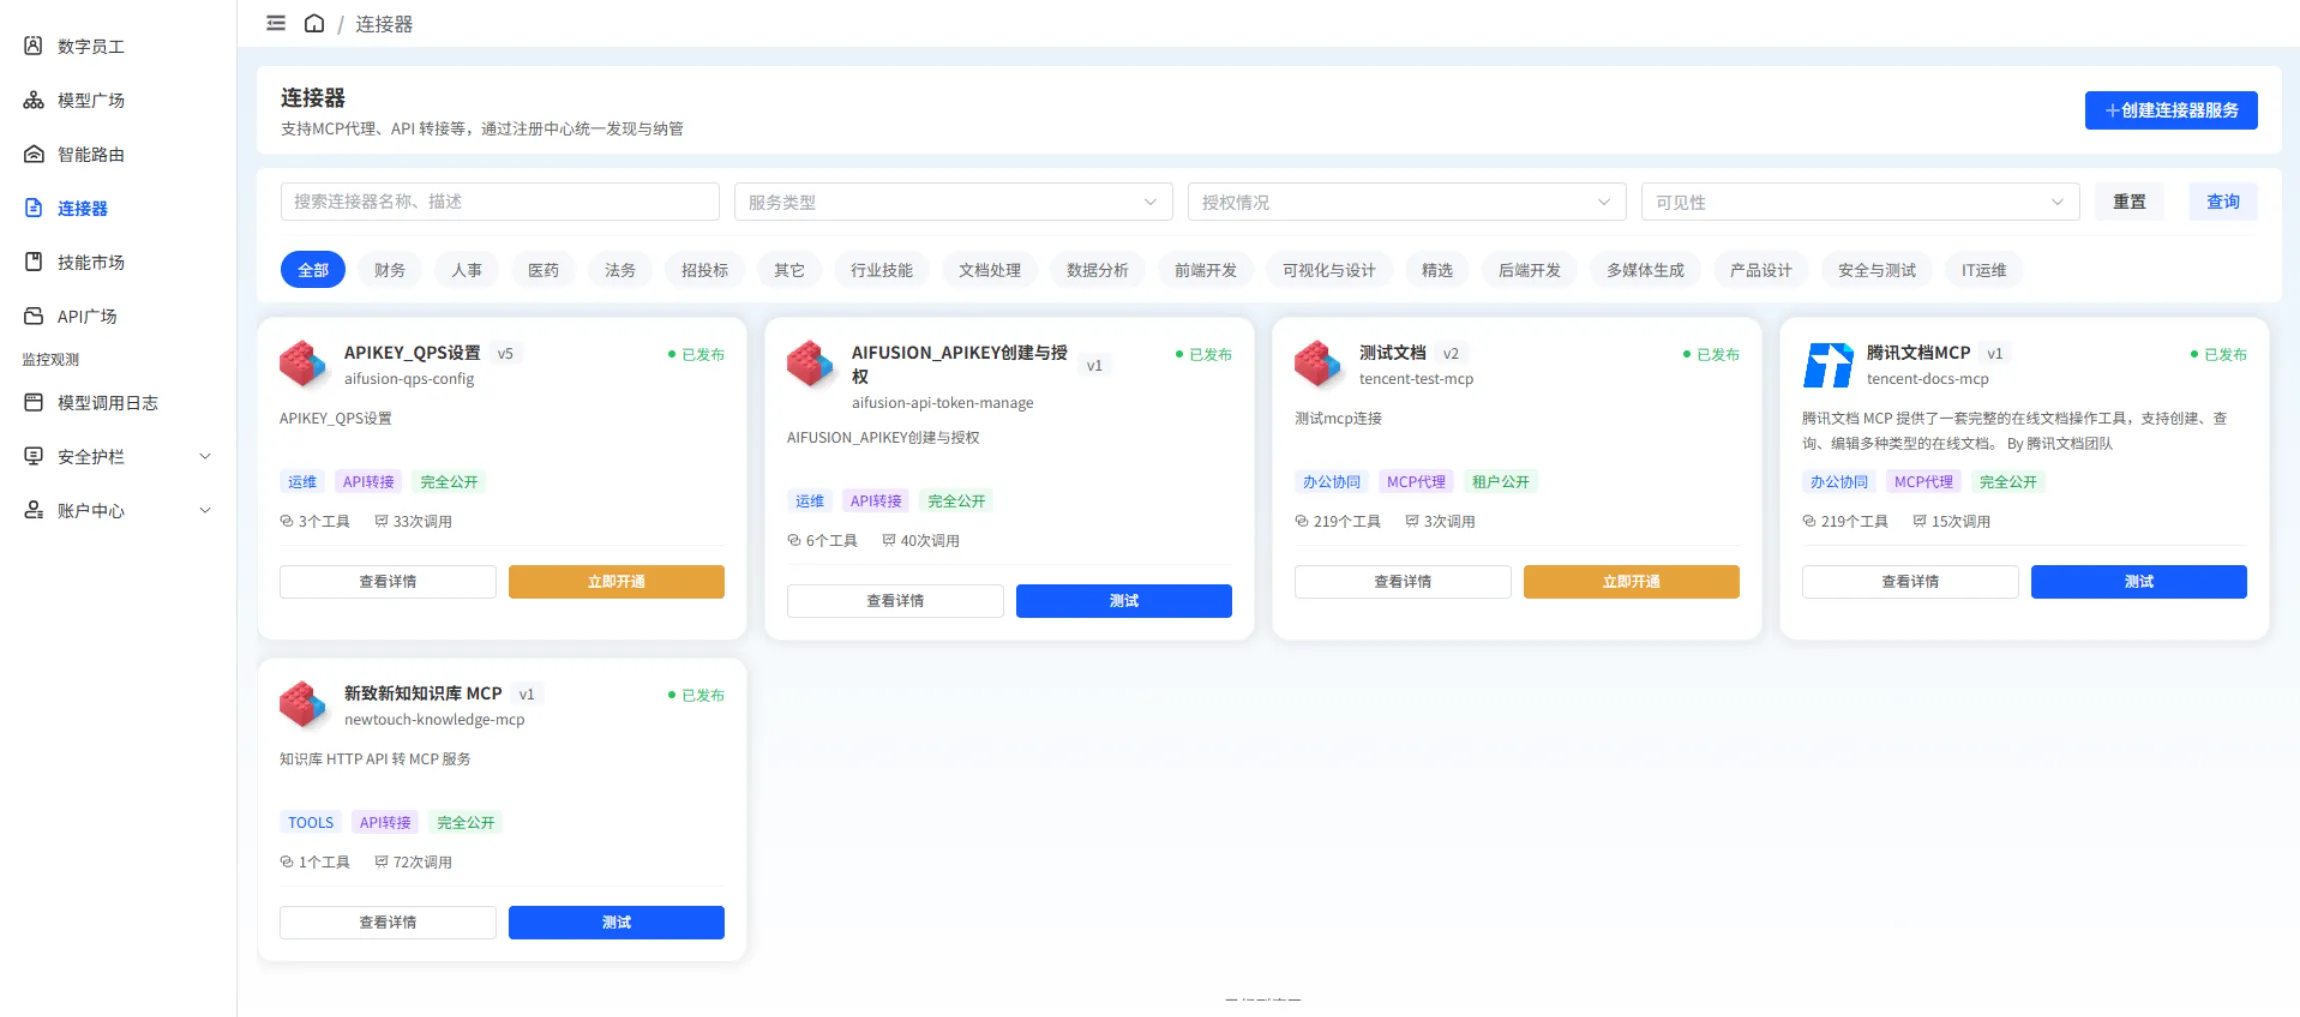The height and width of the screenshot is (1017, 2300).
Task: Click 查看详情 on AIFUSION_APIKEY创建与授权 card
Action: [x=895, y=601]
